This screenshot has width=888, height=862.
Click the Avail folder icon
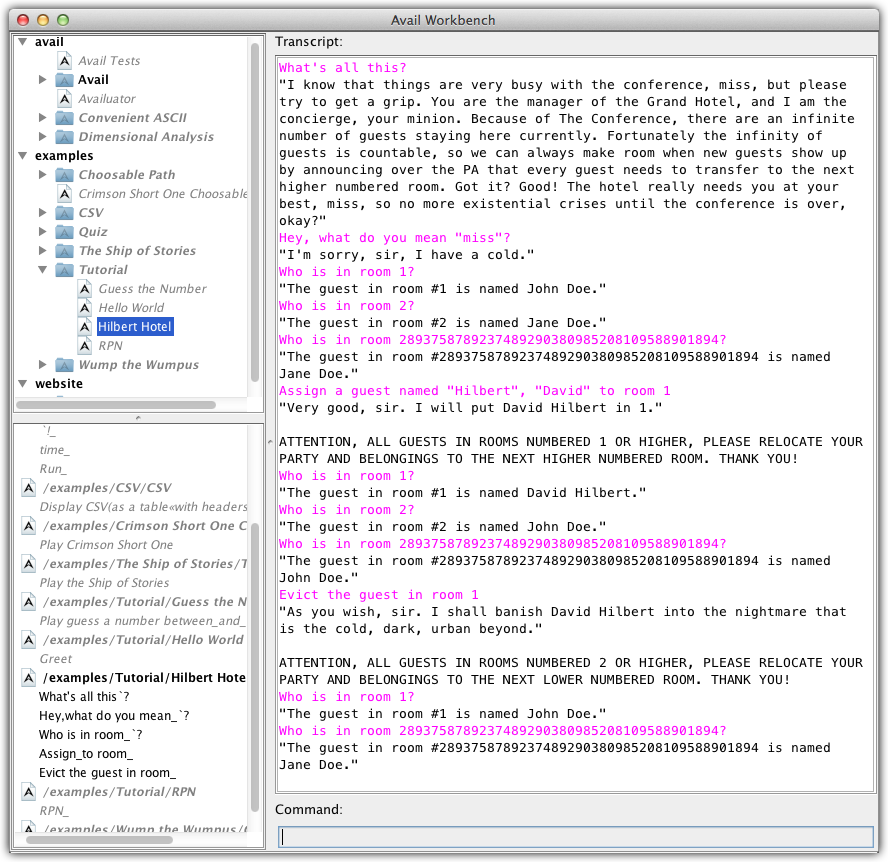point(65,80)
